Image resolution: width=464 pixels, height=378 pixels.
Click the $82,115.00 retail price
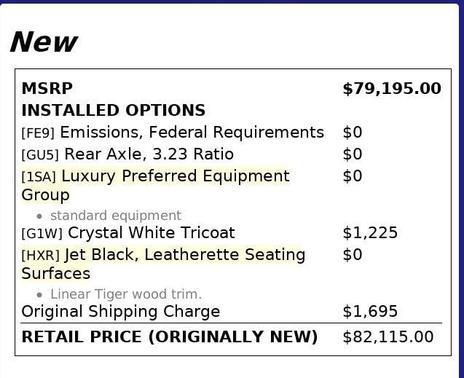click(x=388, y=337)
